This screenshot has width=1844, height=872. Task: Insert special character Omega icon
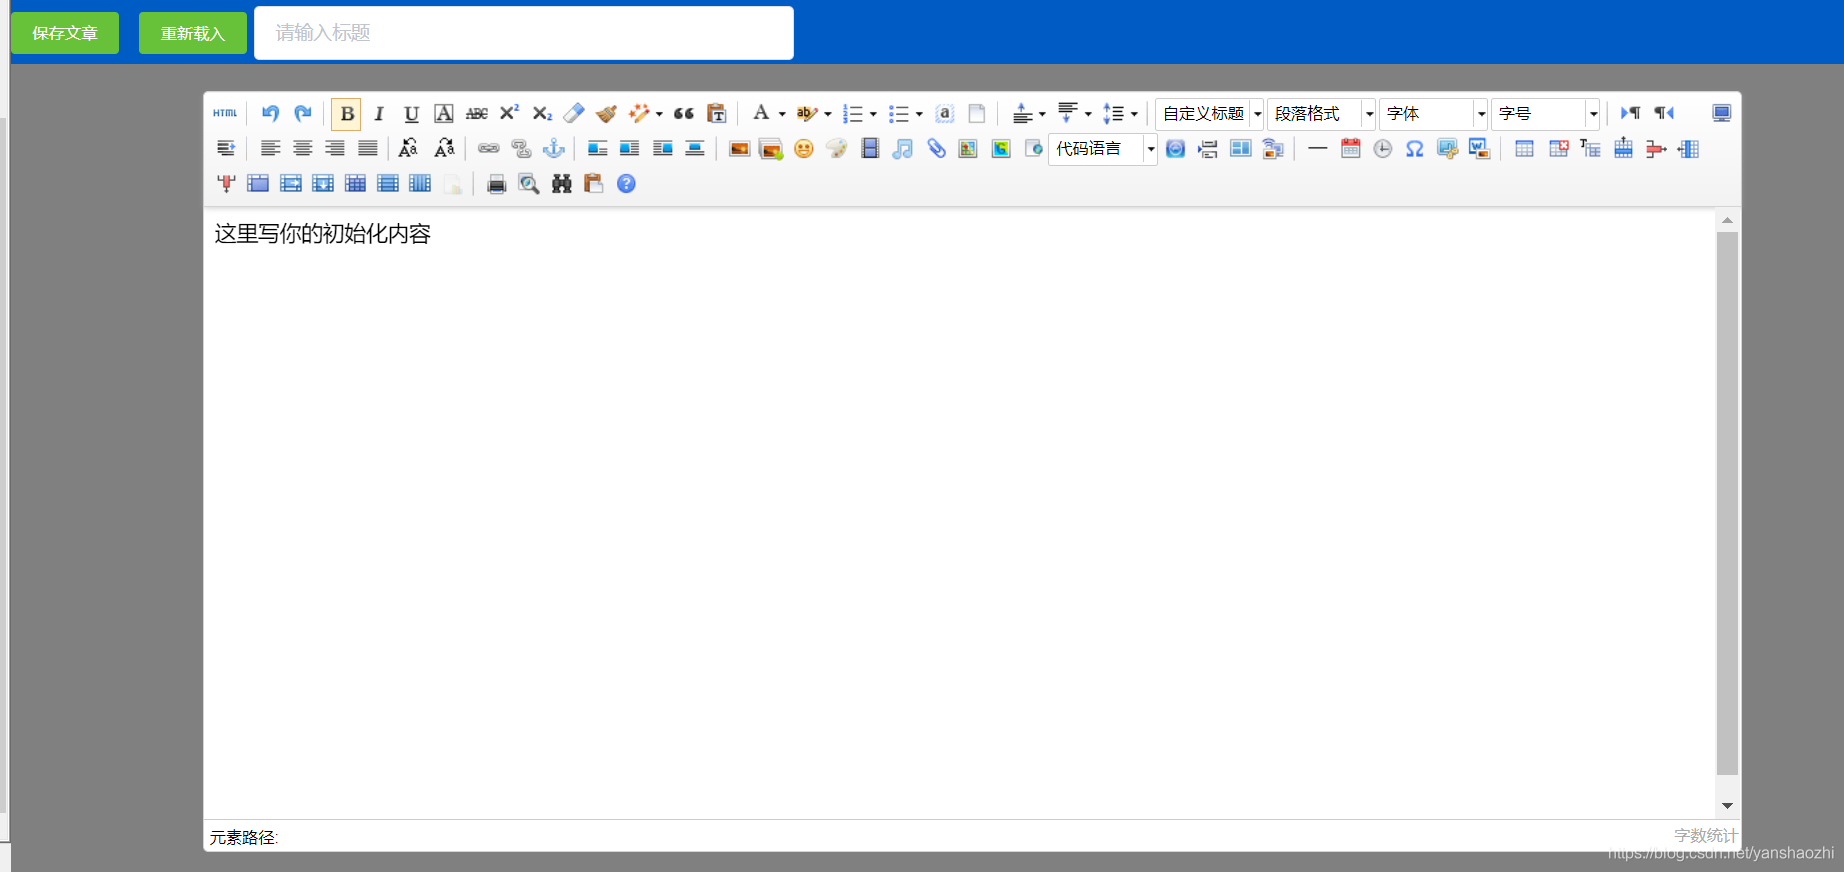pos(1414,149)
